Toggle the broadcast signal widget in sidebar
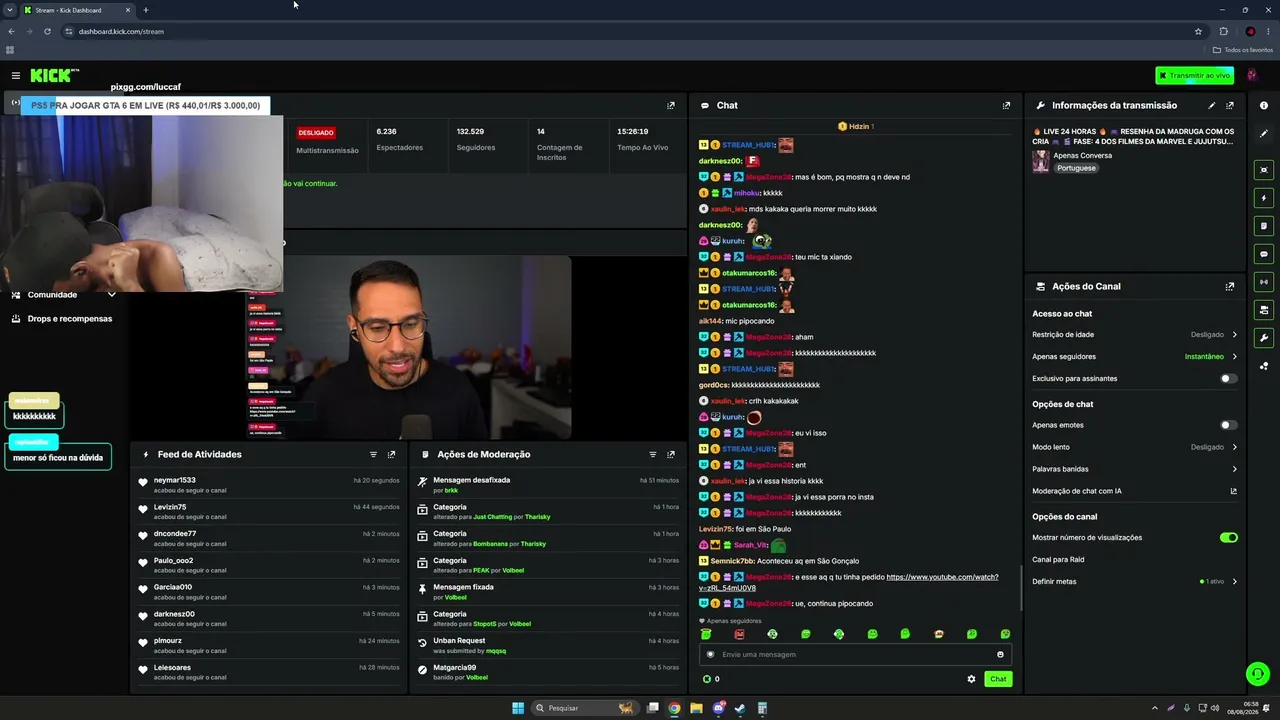The height and width of the screenshot is (720, 1280). tap(1264, 282)
